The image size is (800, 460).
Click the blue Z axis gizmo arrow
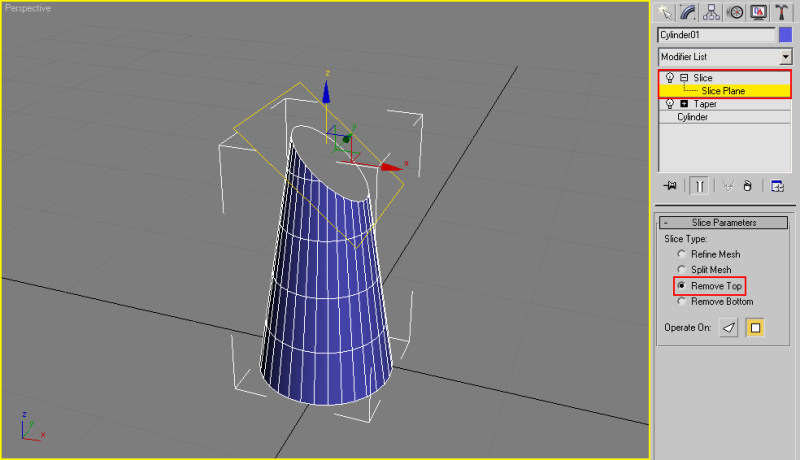326,92
